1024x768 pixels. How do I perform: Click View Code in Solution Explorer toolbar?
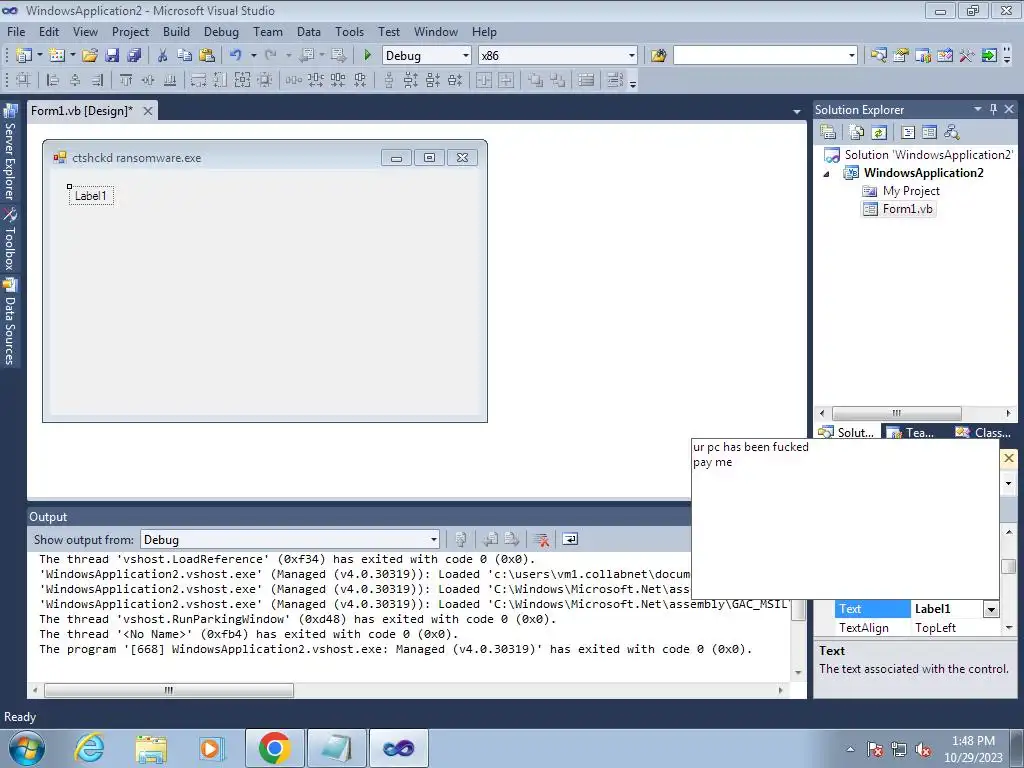click(908, 133)
